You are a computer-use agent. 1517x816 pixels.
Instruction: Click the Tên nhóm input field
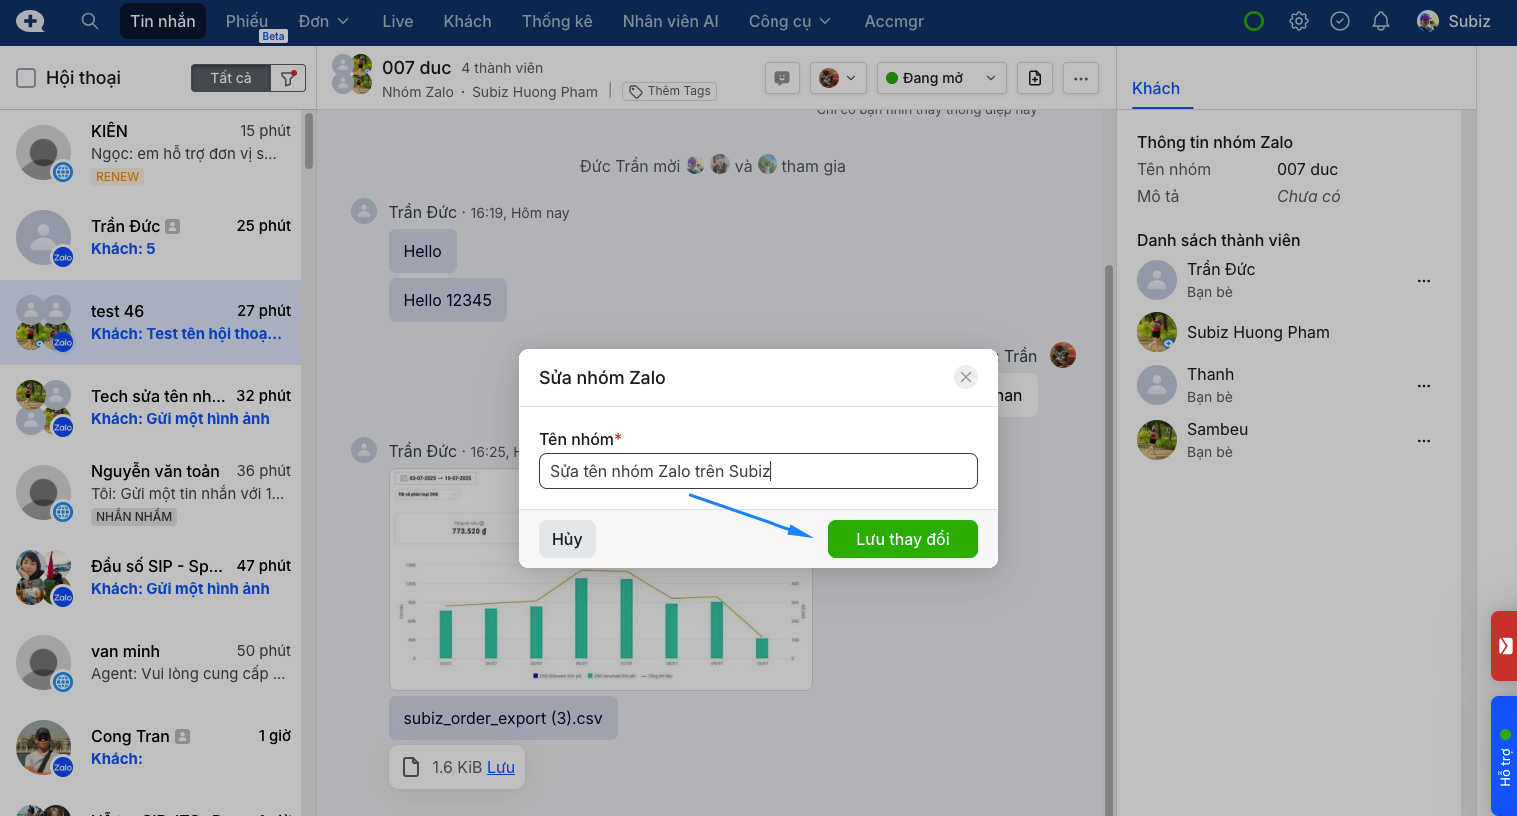[757, 471]
